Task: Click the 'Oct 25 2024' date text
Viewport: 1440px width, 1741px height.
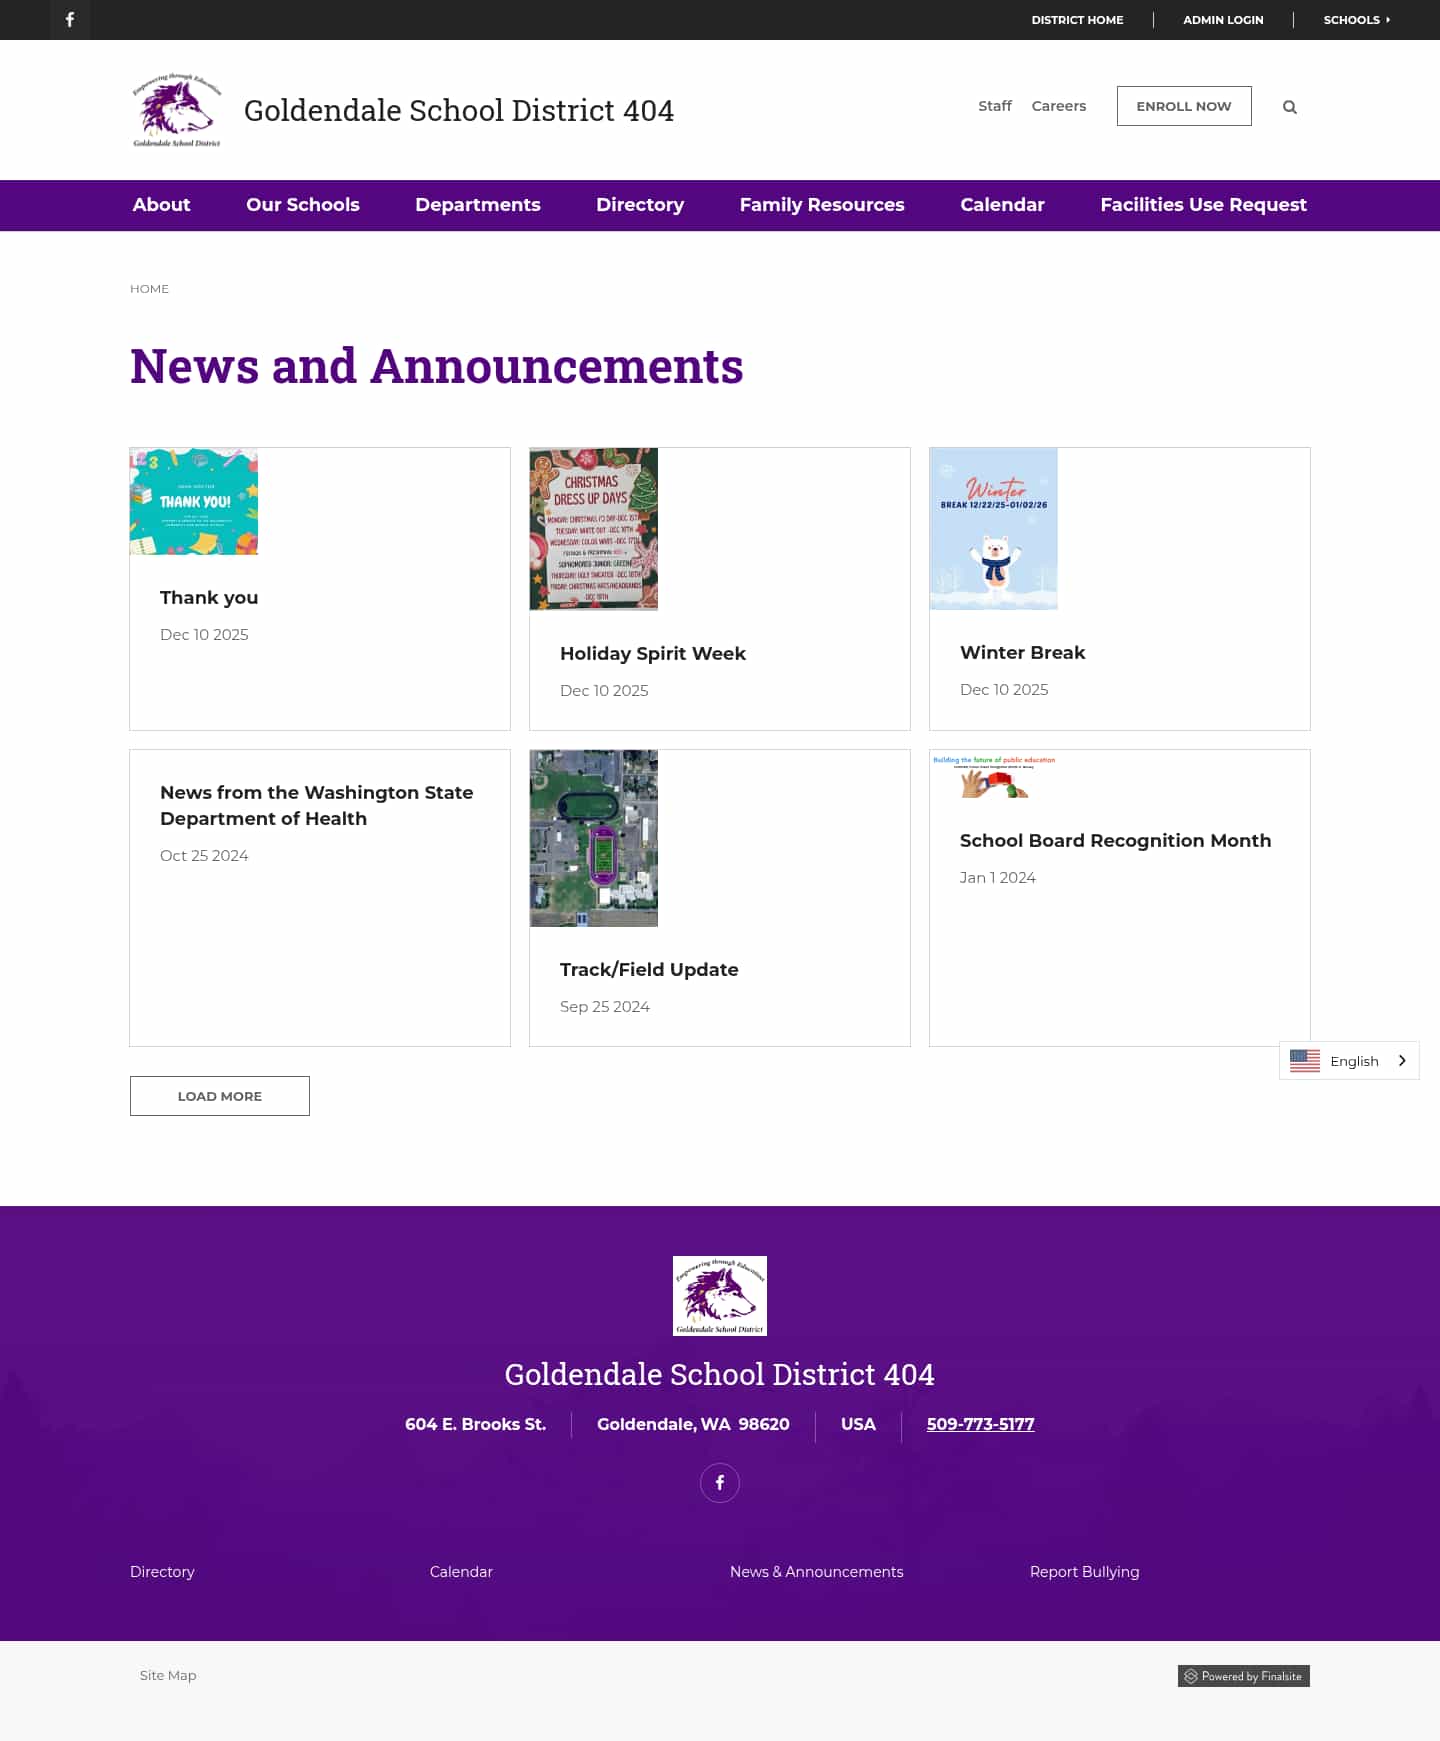Action: [x=204, y=856]
